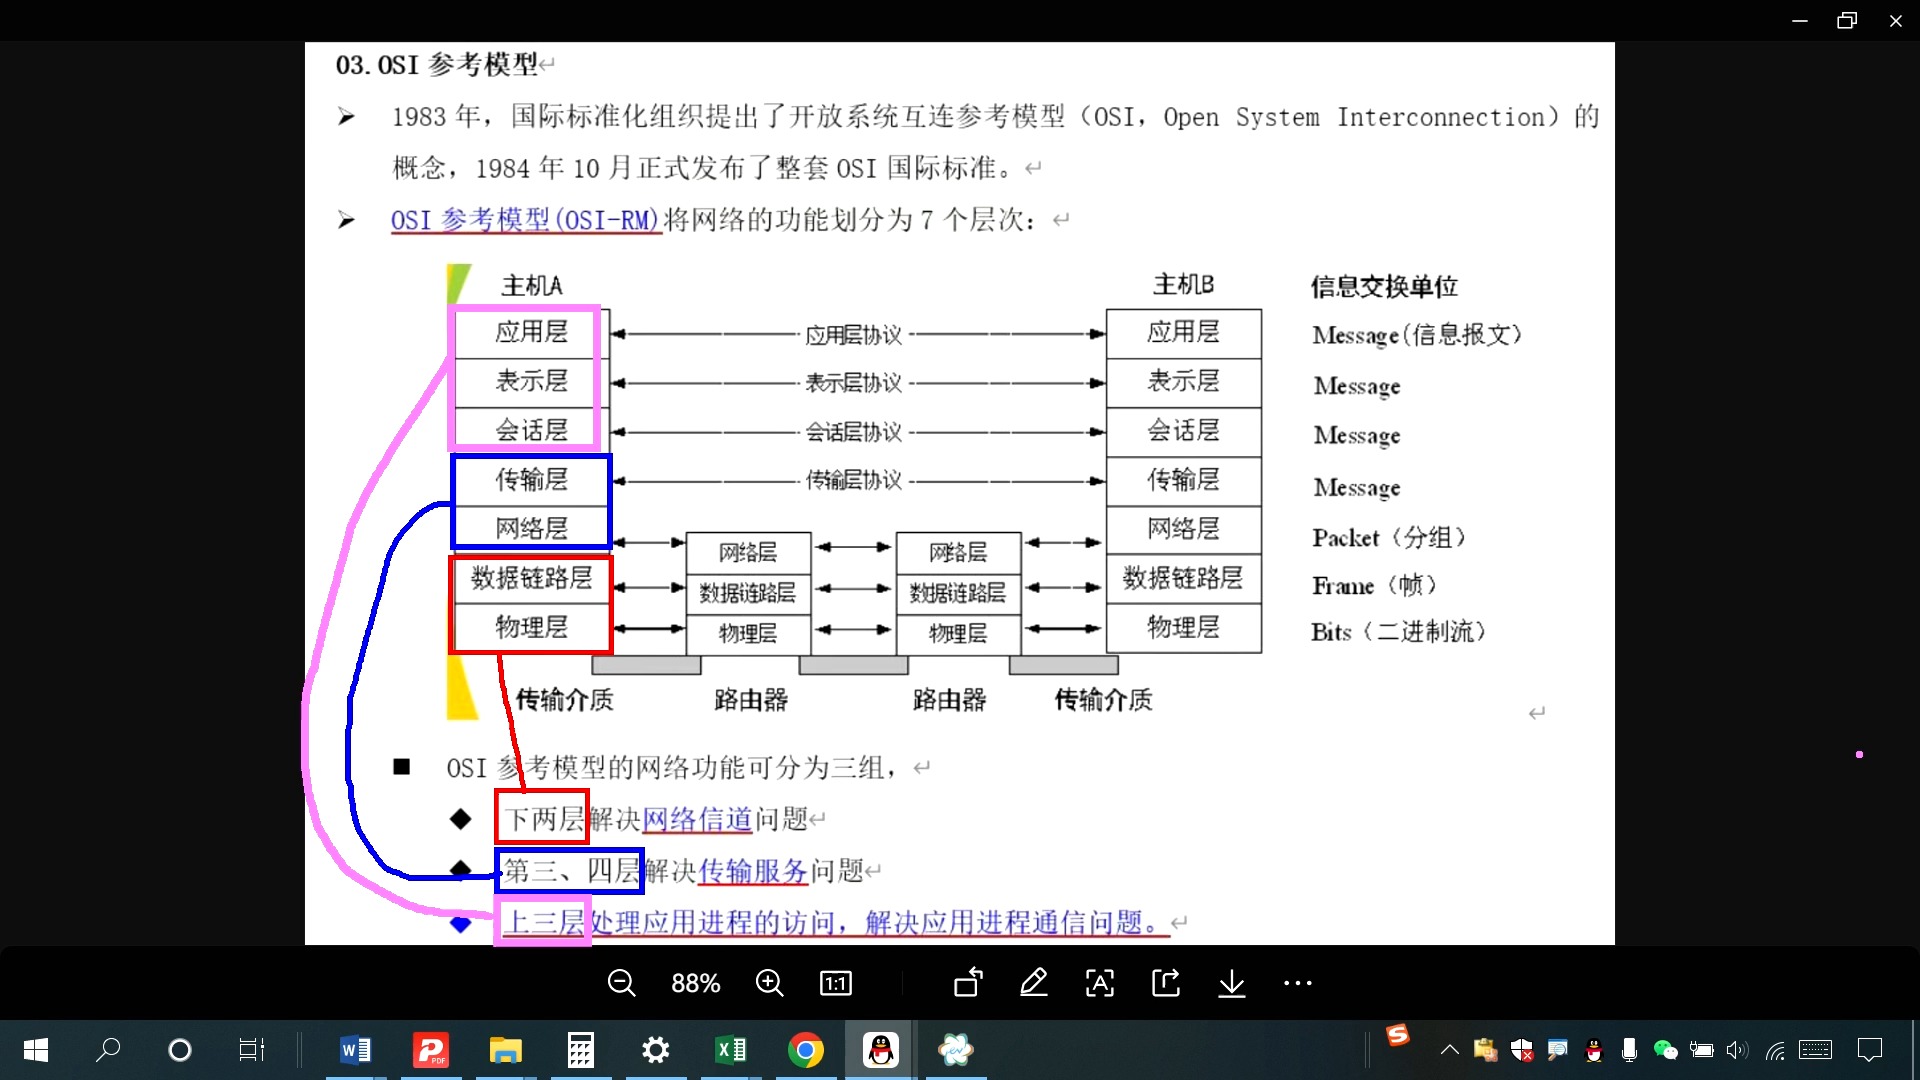1920x1080 pixels.
Task: Click the text selection tool icon
Action: coord(1097,982)
